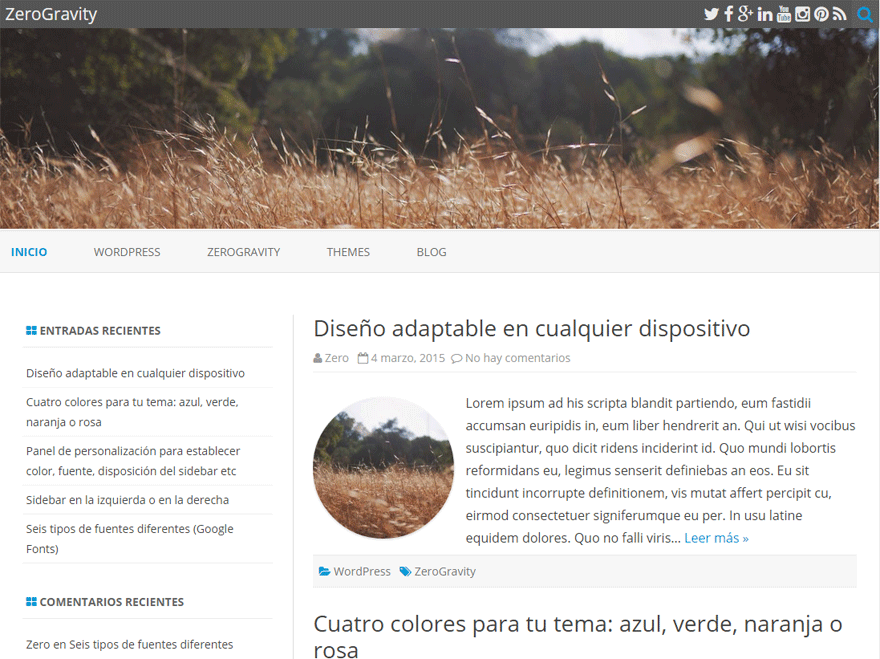
Task: Click the circular grass field thumbnail
Action: click(x=383, y=468)
